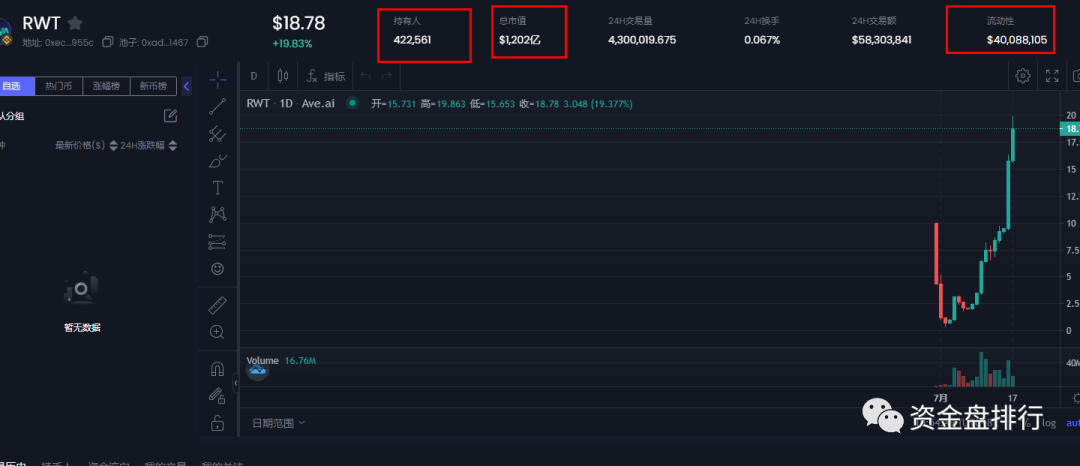Click the +19.83% price change
The width and height of the screenshot is (1080, 466).
pos(292,44)
